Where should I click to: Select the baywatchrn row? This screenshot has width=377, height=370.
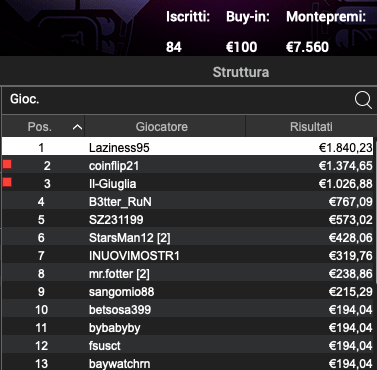tap(188, 363)
